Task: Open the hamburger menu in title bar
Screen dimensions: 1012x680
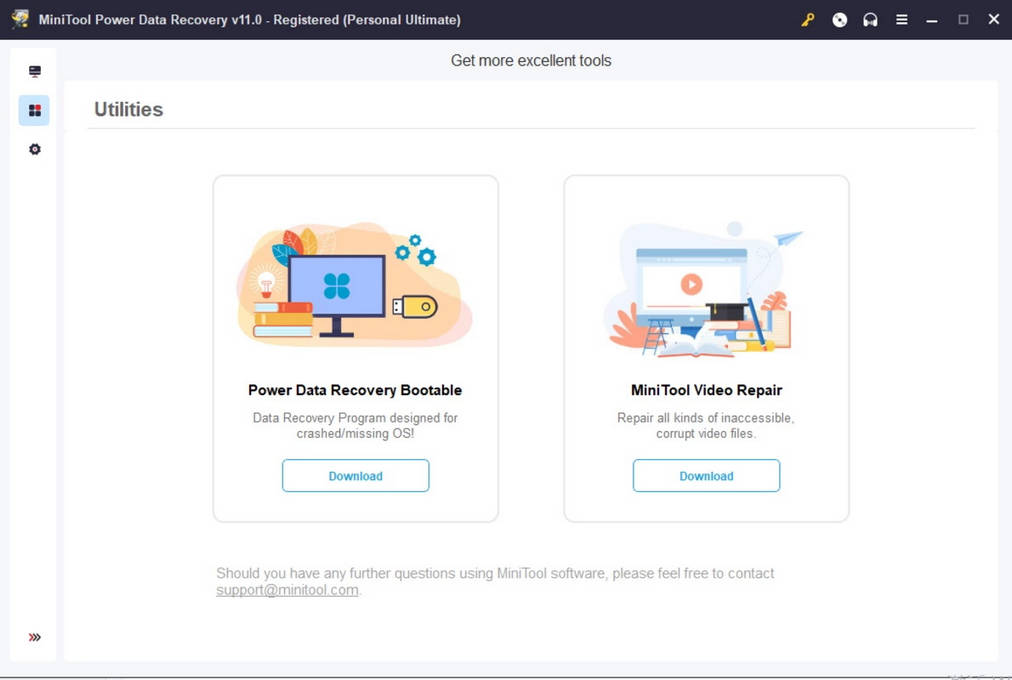Action: (901, 20)
